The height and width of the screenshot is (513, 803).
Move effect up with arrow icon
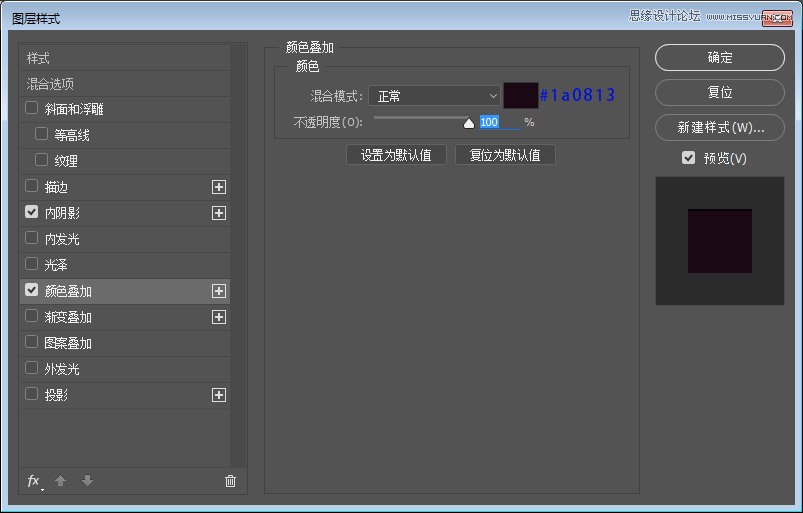(60, 481)
